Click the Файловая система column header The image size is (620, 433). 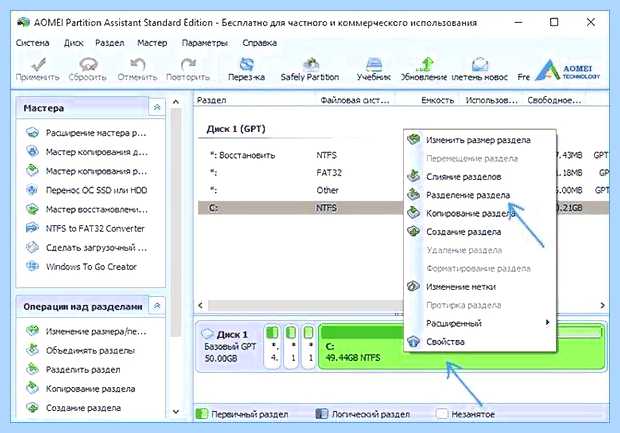tap(355, 100)
